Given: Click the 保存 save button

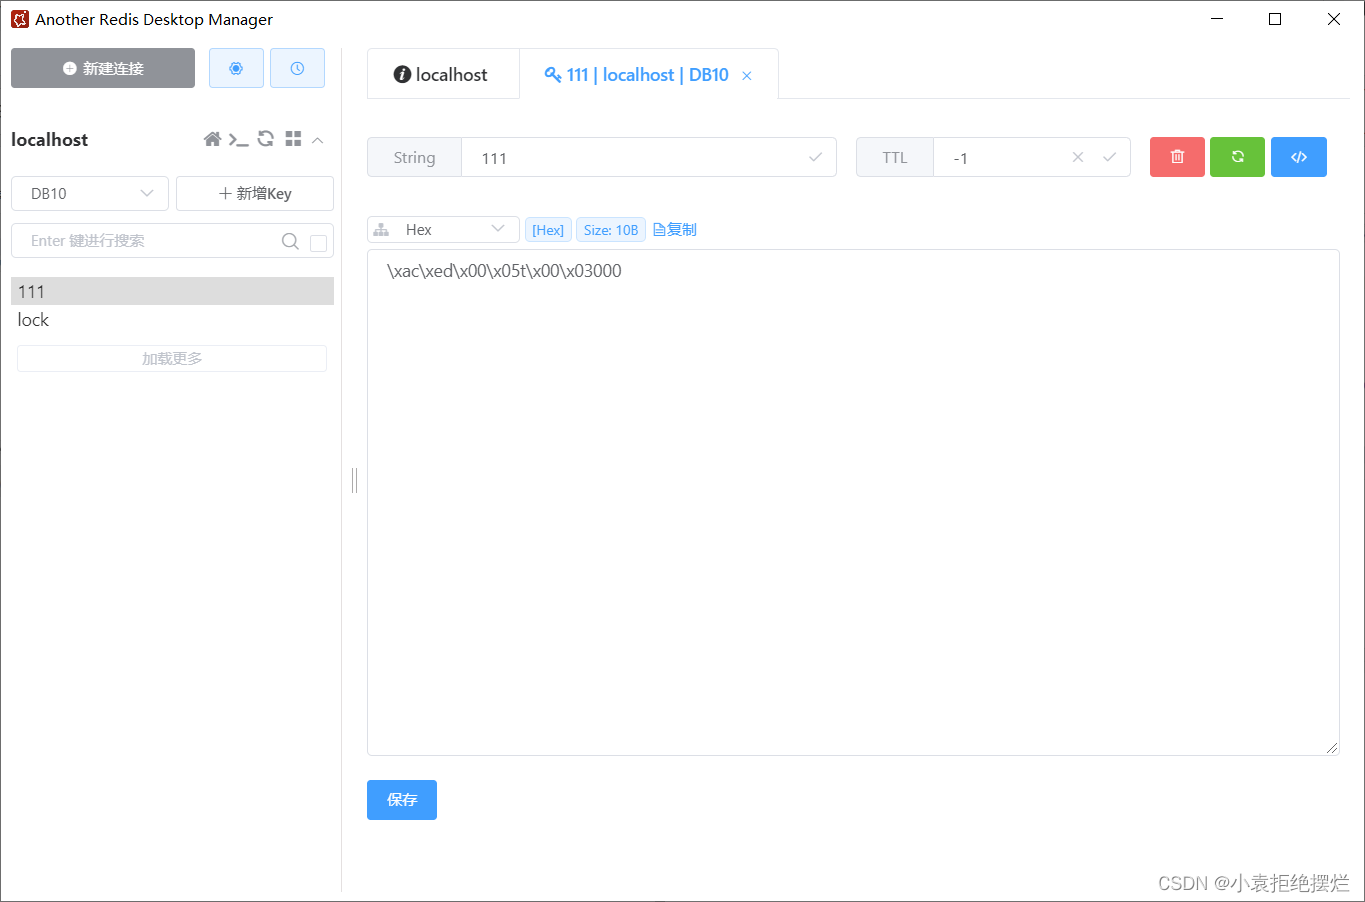Looking at the screenshot, I should (x=402, y=800).
